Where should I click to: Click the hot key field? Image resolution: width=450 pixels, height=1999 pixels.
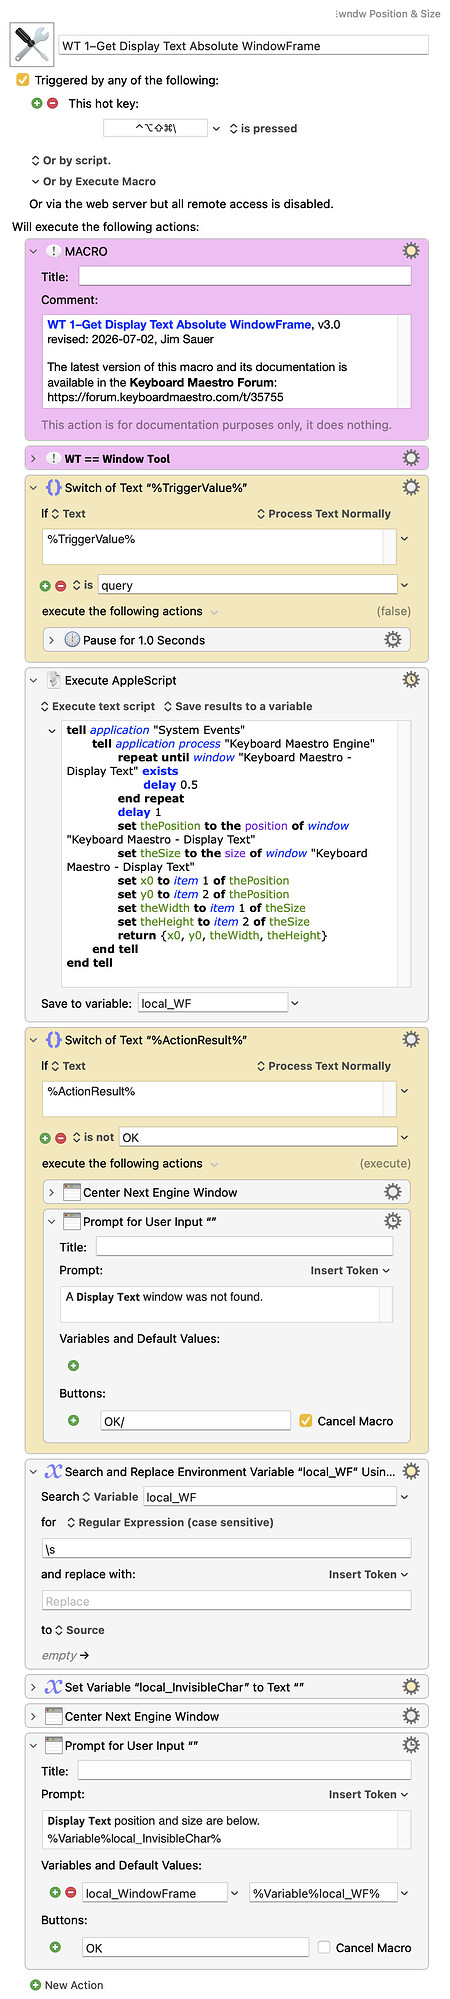155,128
